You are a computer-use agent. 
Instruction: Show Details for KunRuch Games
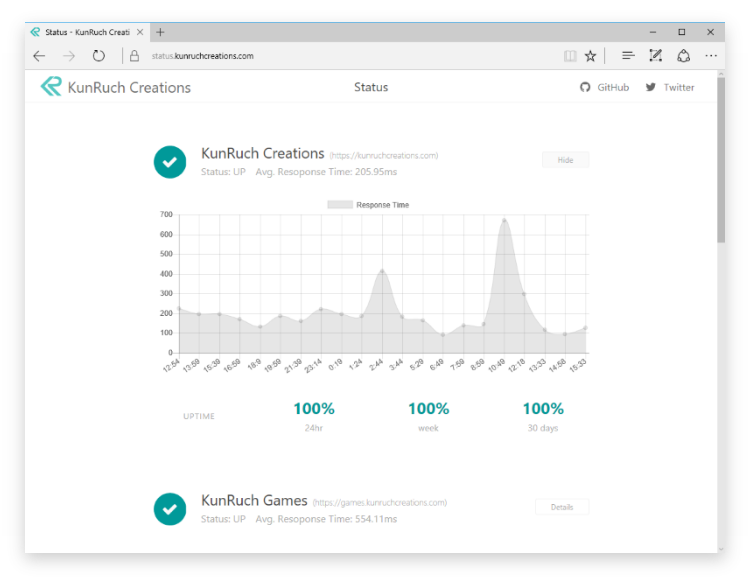click(x=562, y=507)
